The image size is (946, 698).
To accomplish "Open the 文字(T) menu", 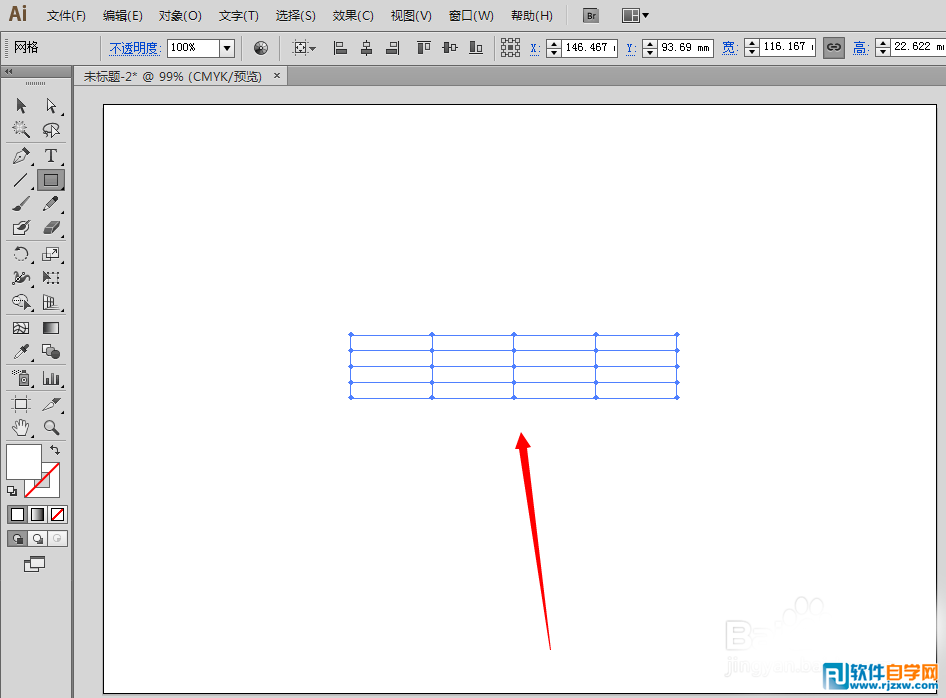I will pos(238,16).
